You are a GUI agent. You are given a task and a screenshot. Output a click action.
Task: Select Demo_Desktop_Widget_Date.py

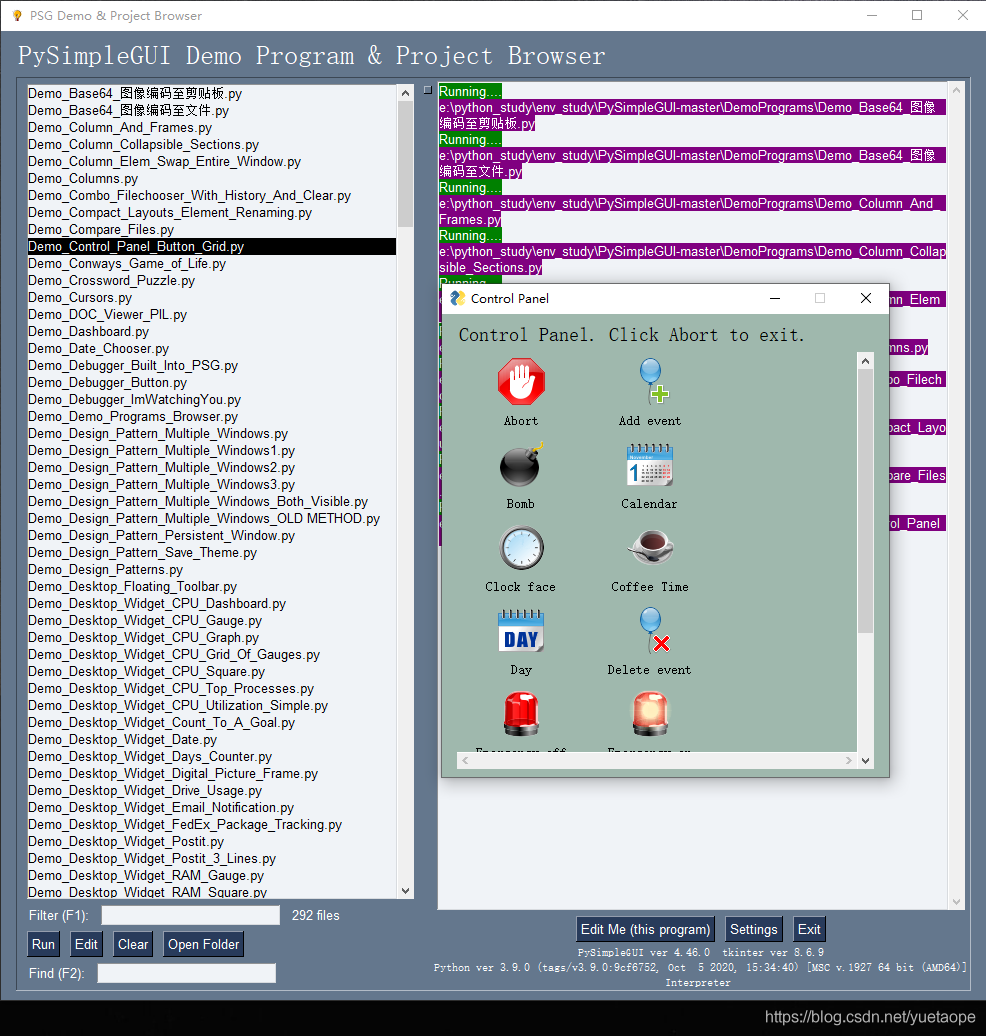click(x=211, y=739)
